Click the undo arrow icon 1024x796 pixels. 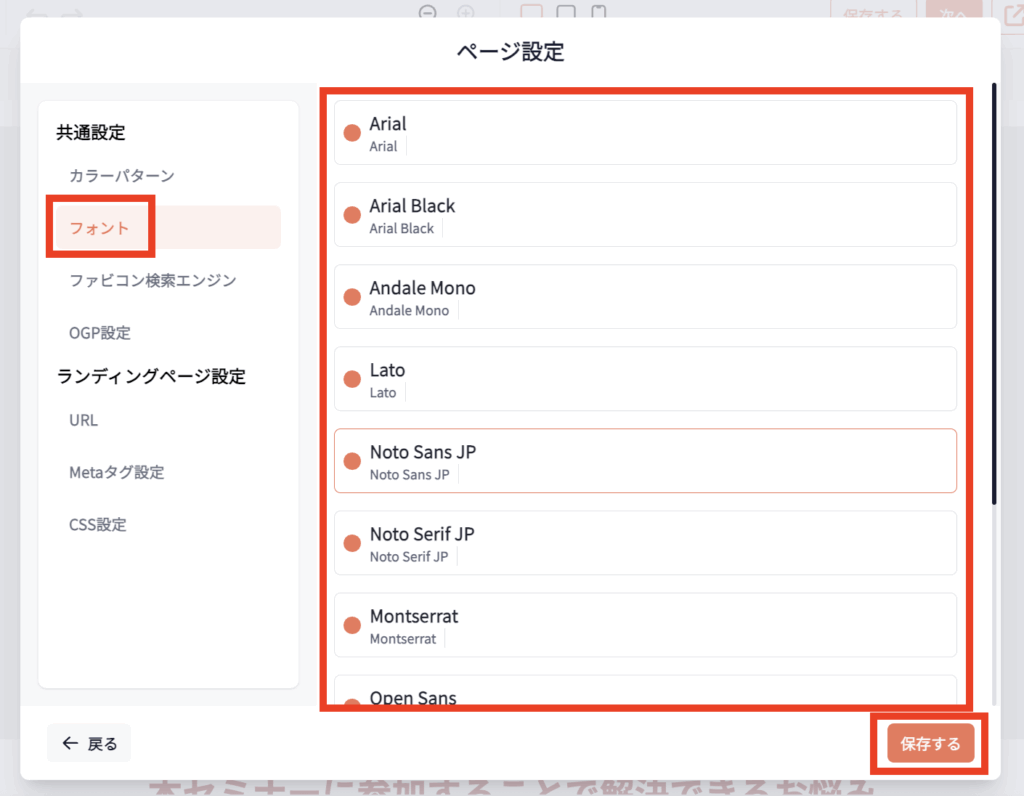click(x=36, y=14)
